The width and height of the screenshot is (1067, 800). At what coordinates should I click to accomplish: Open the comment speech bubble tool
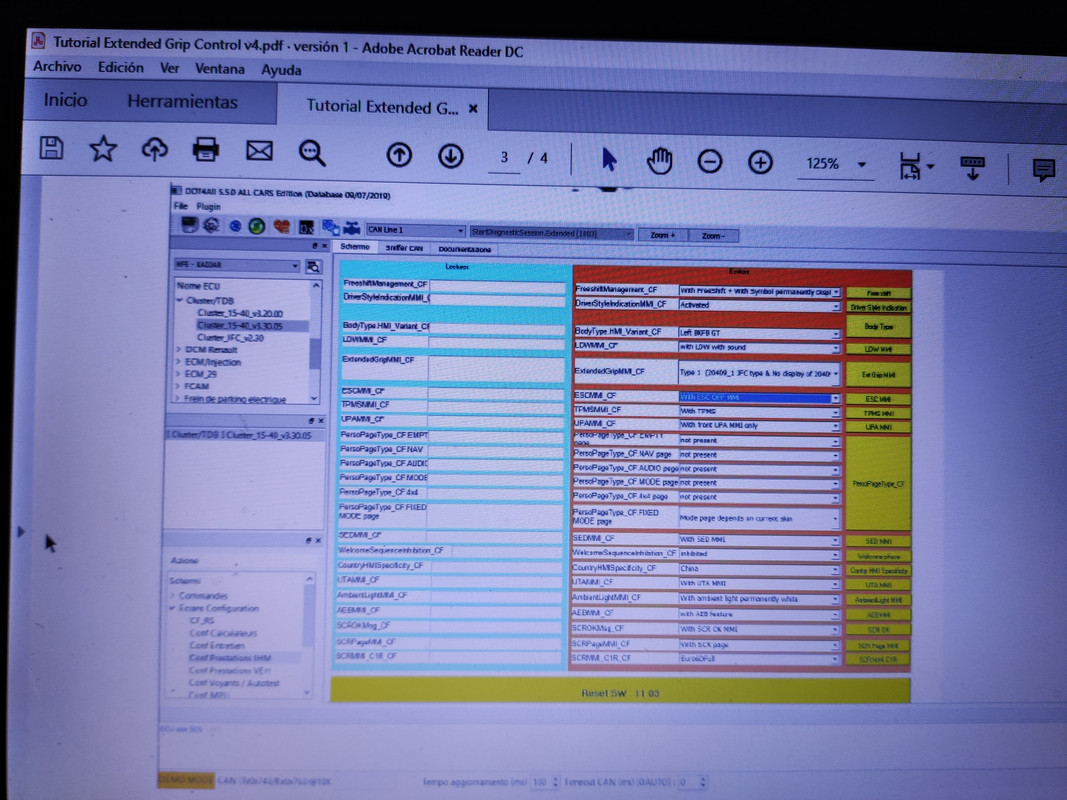[x=1043, y=169]
